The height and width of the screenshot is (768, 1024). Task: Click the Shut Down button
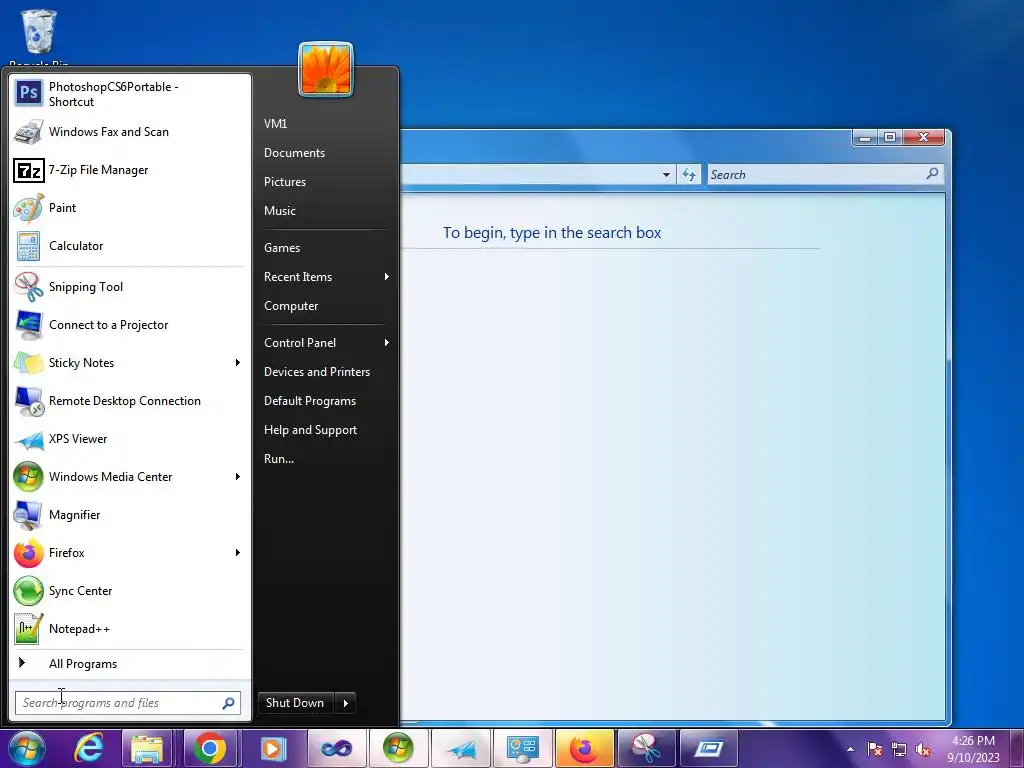(296, 703)
